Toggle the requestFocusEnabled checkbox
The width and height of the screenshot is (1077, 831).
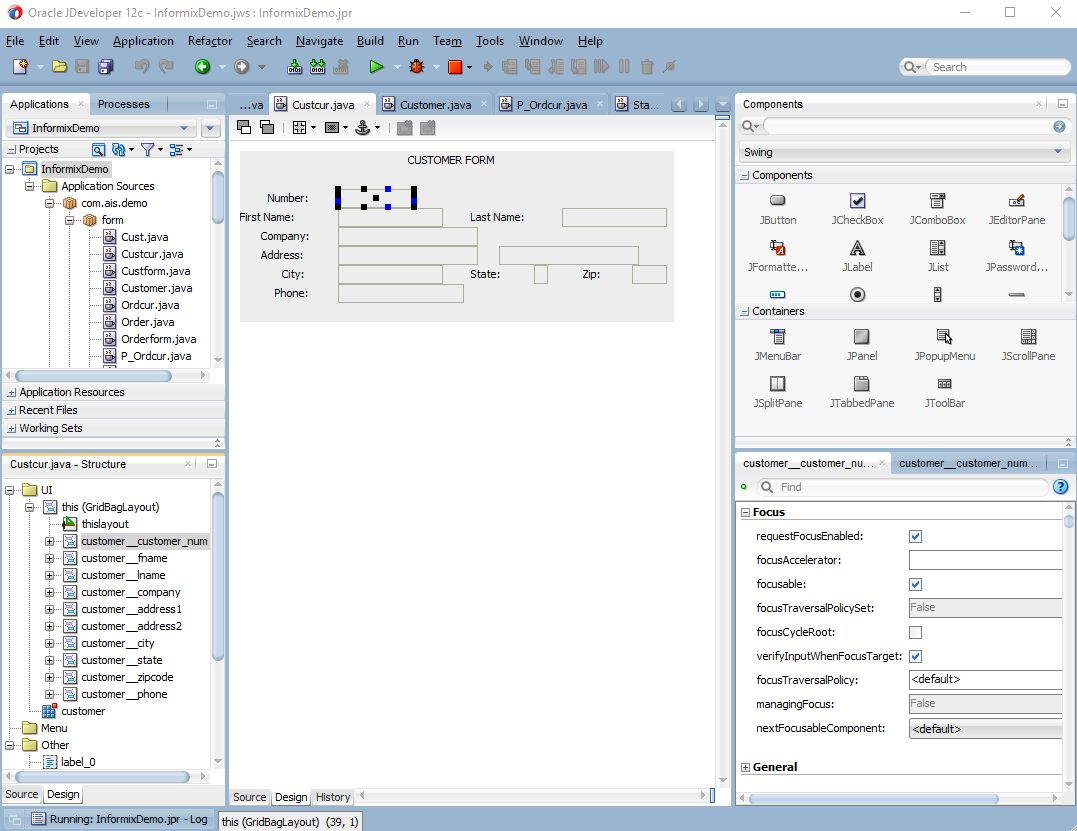click(915, 536)
